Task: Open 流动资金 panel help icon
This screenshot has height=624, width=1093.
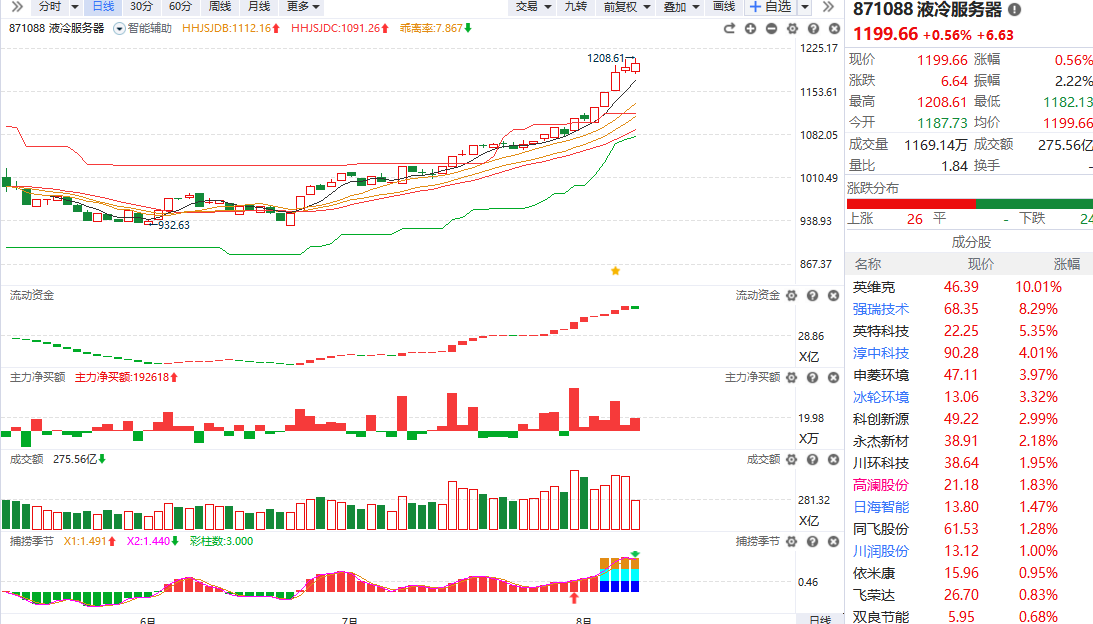Action: click(x=812, y=296)
